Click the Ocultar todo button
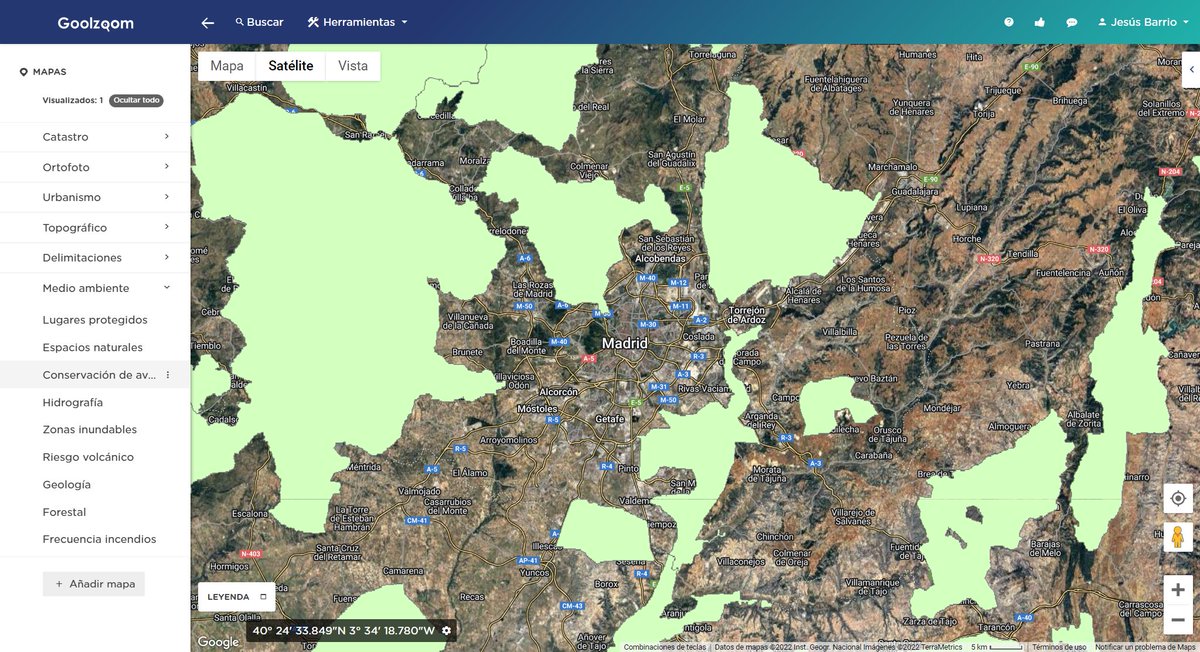The height and width of the screenshot is (652, 1200). point(136,100)
